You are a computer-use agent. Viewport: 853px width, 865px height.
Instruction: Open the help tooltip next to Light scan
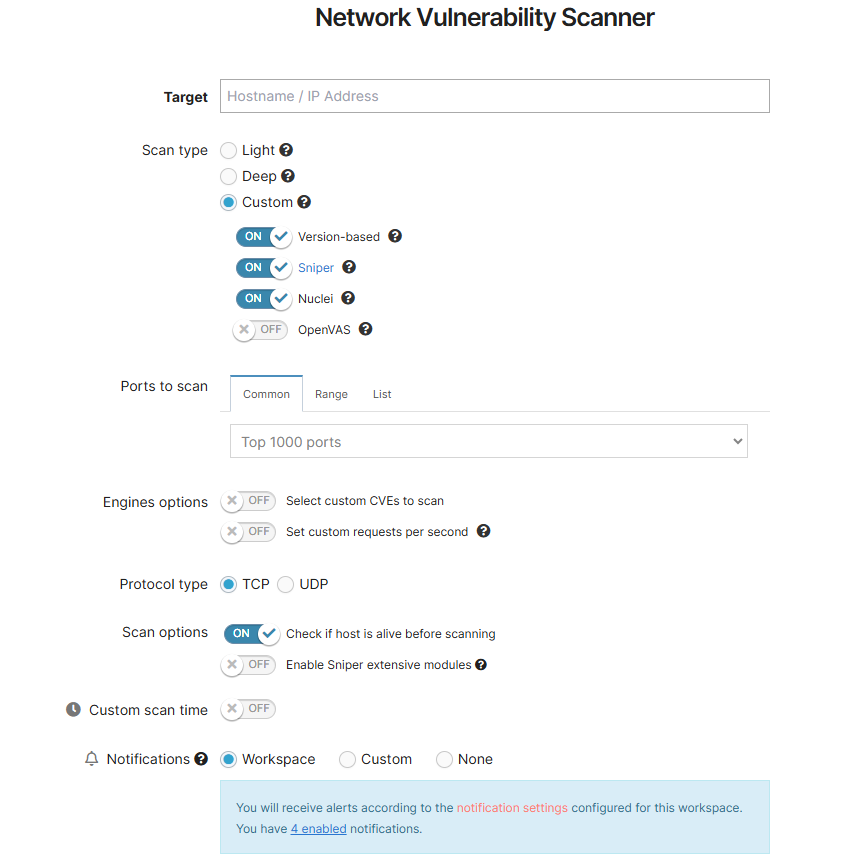click(x=287, y=150)
